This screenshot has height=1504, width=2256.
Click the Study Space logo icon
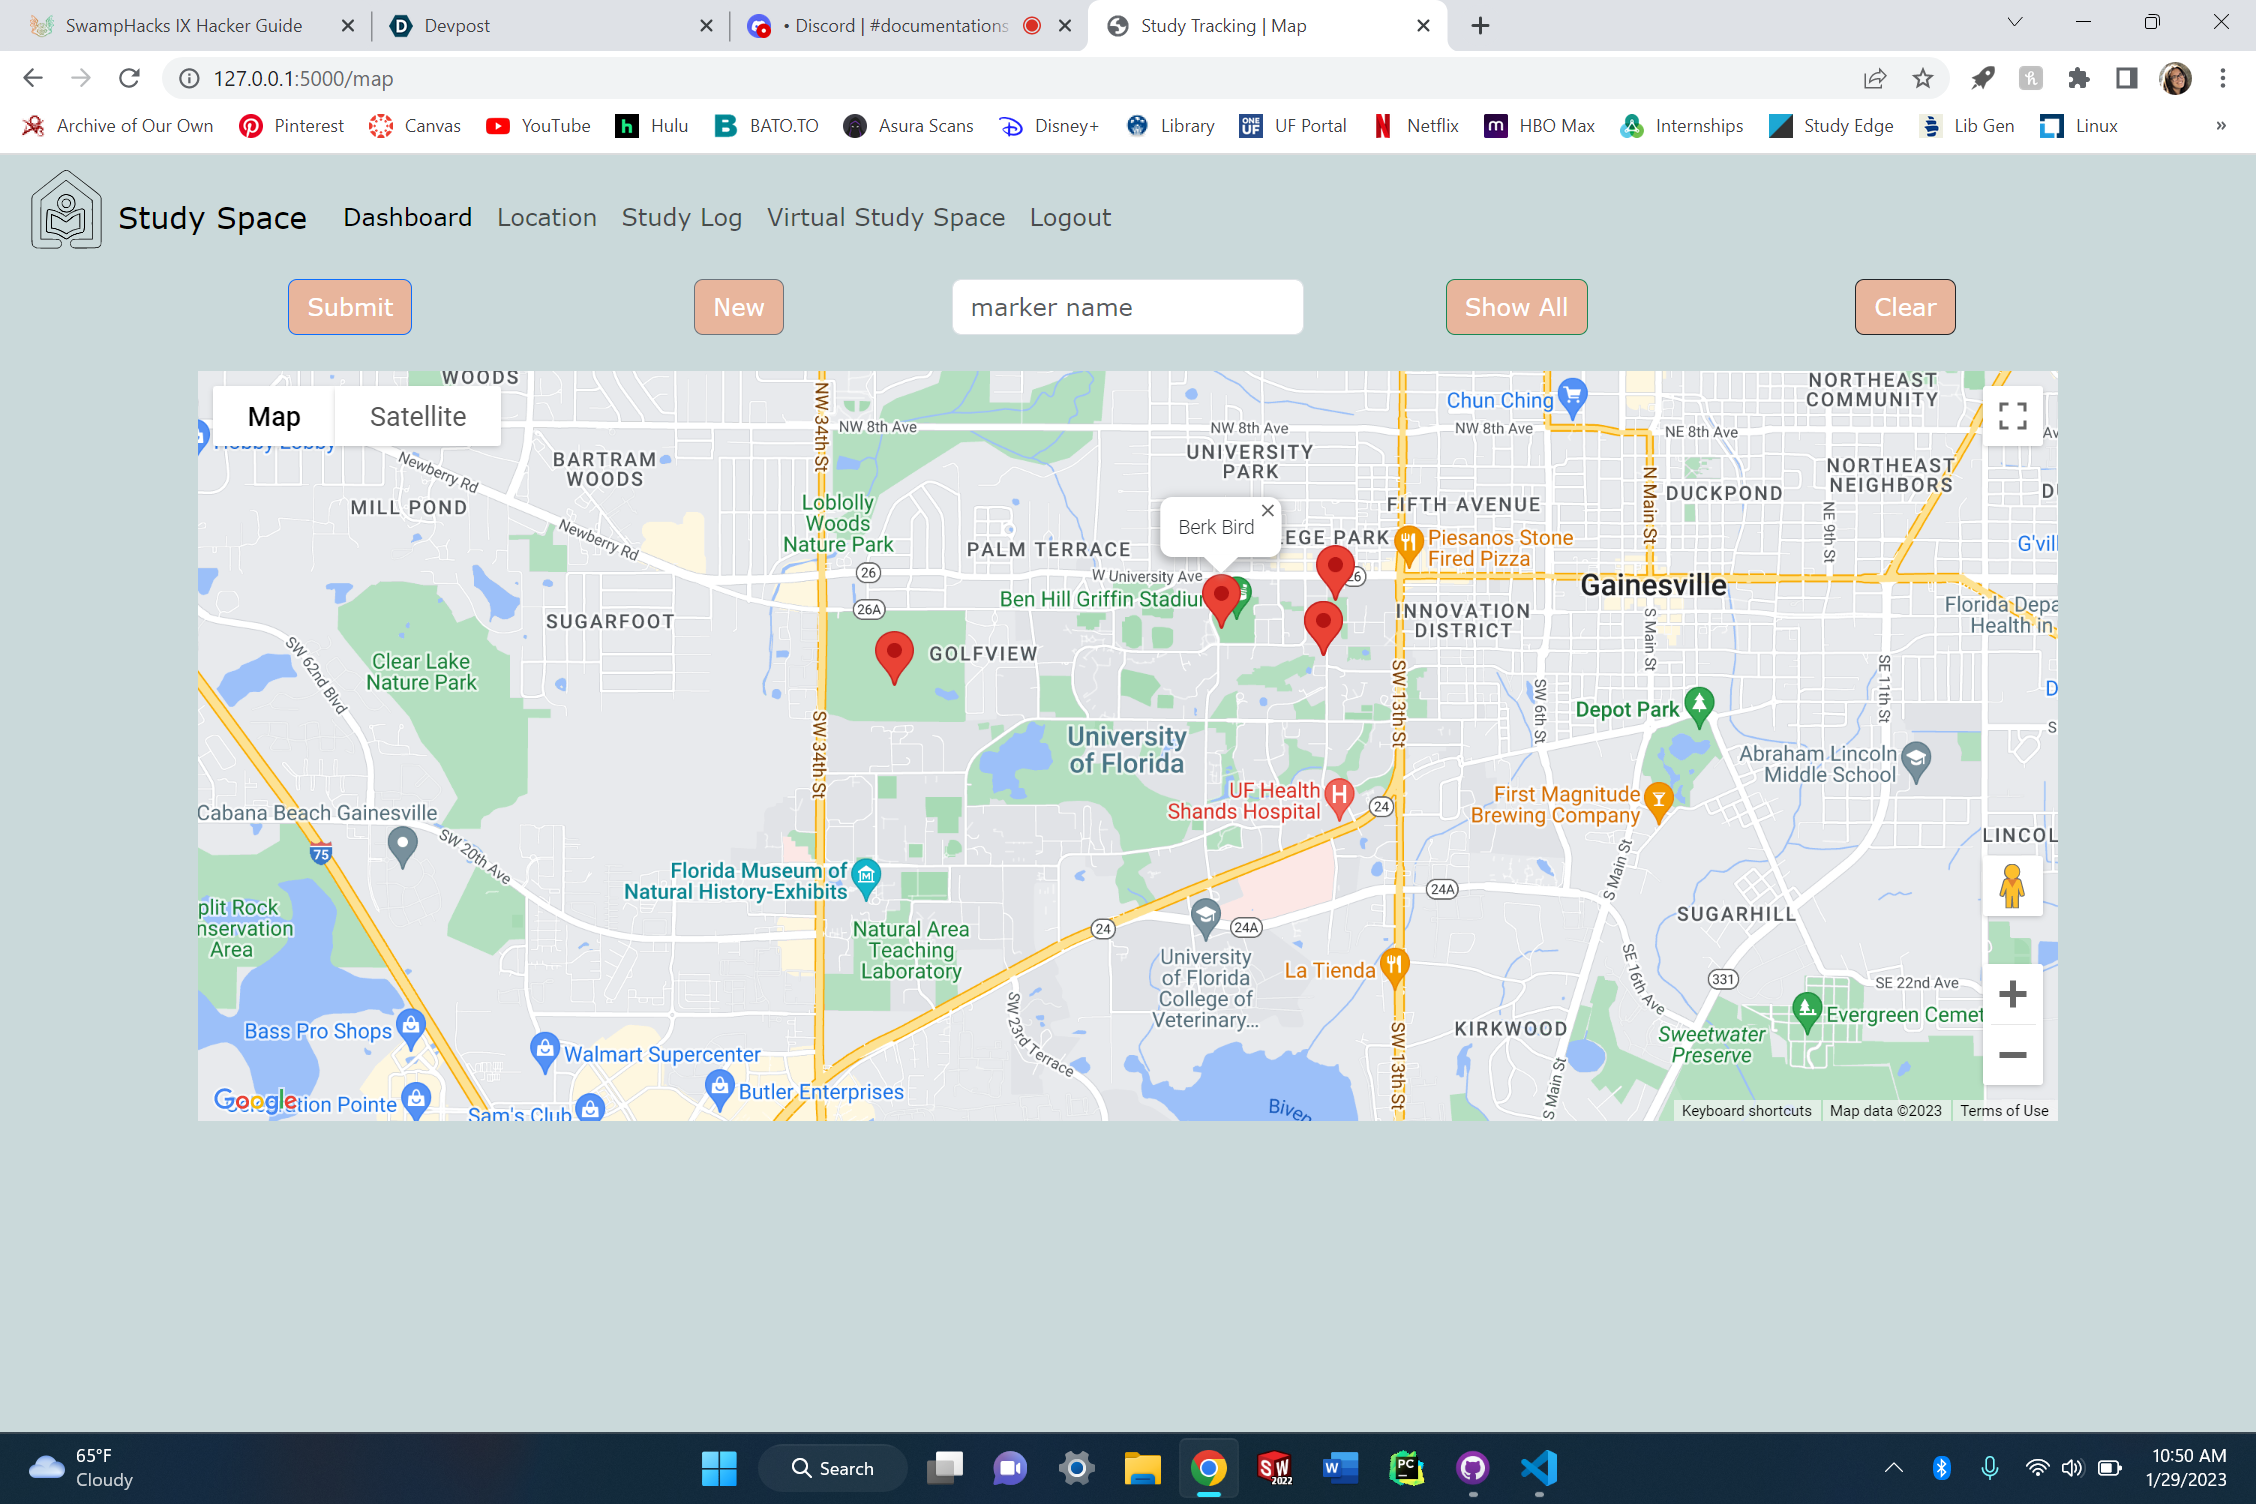(x=66, y=210)
